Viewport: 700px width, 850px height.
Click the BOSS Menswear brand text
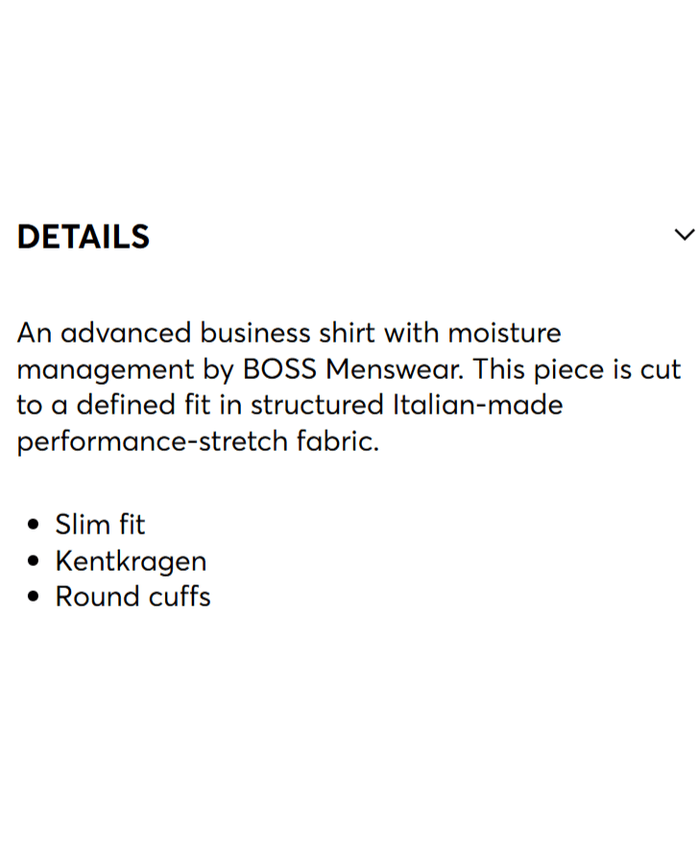coord(353,369)
